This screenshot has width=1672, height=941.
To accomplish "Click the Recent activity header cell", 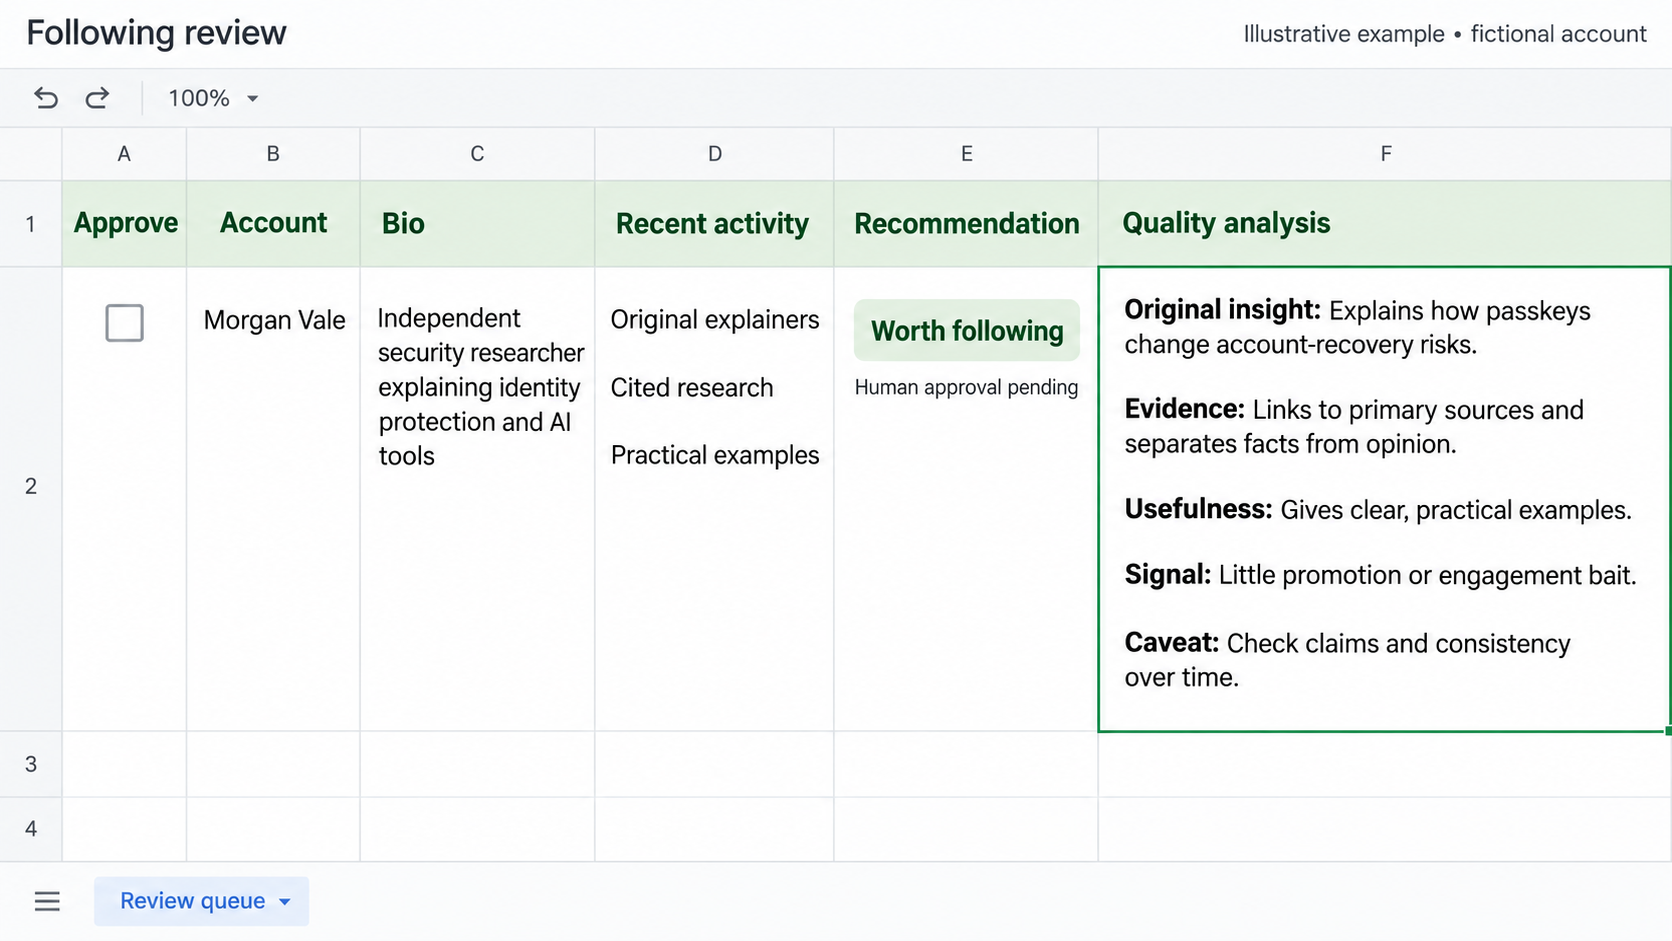I will (x=714, y=224).
